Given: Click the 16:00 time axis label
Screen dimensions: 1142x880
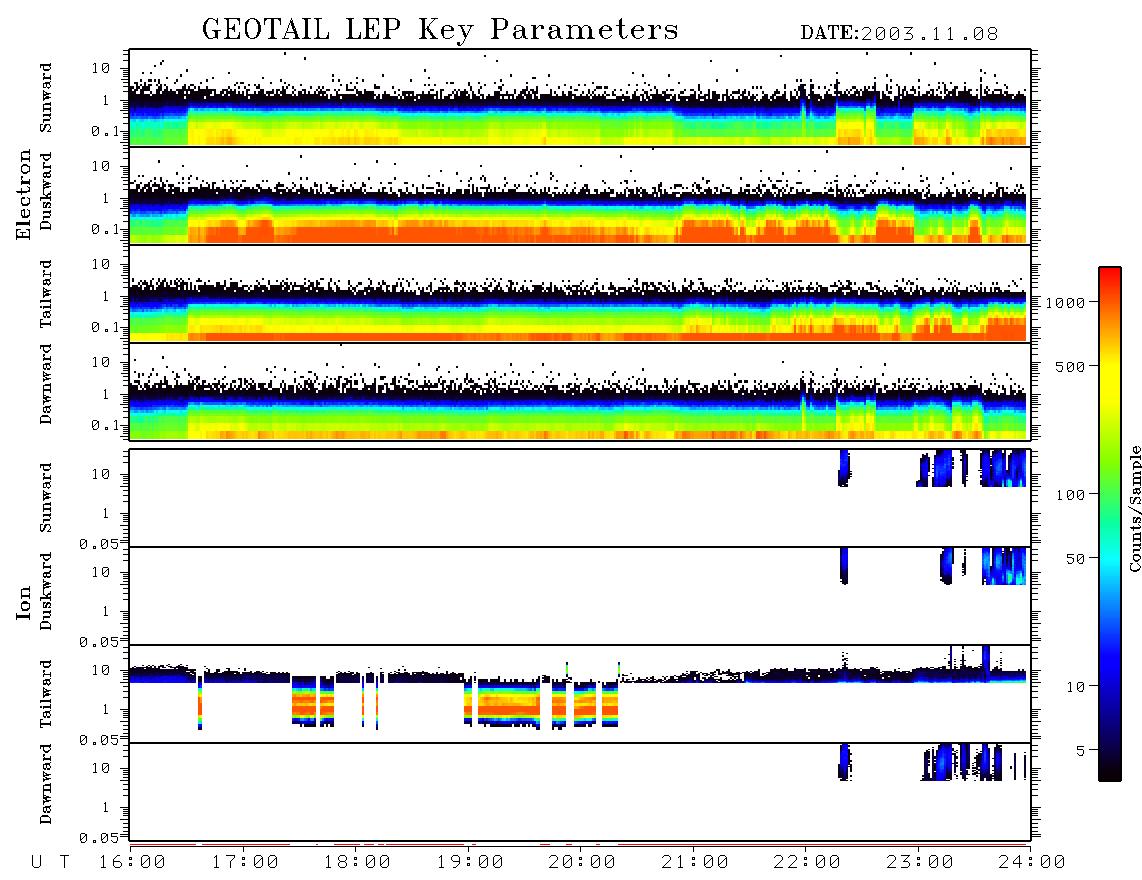Looking at the screenshot, I should click(133, 863).
